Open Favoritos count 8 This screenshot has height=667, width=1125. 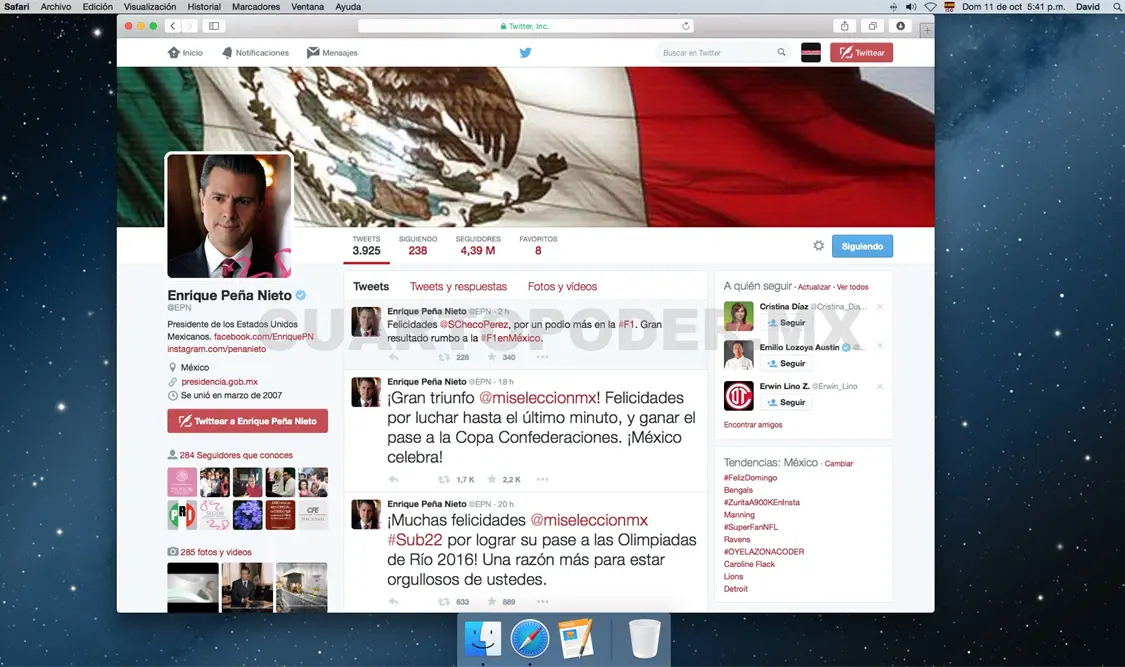(x=538, y=246)
